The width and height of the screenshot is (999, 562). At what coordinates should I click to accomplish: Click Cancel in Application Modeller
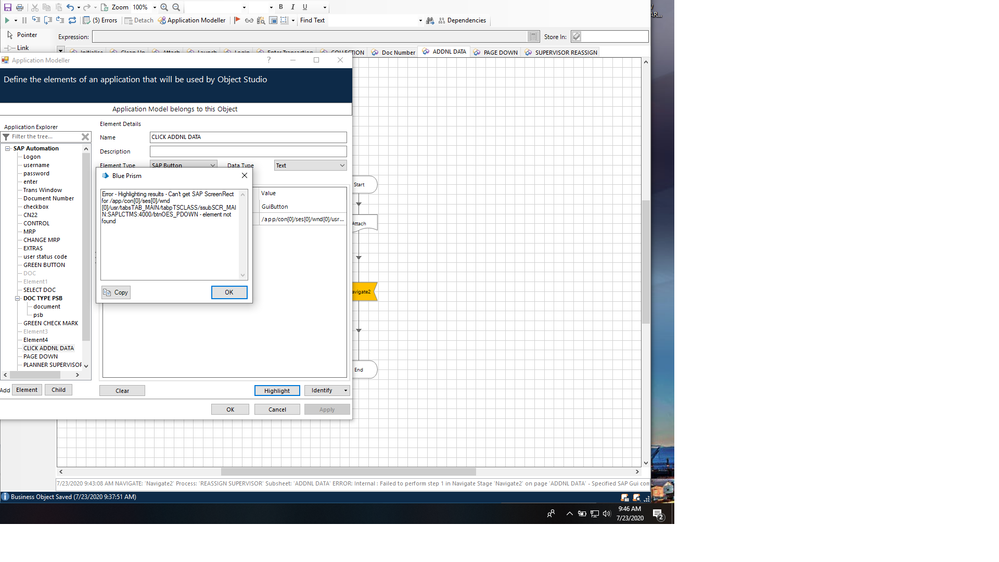pos(277,410)
